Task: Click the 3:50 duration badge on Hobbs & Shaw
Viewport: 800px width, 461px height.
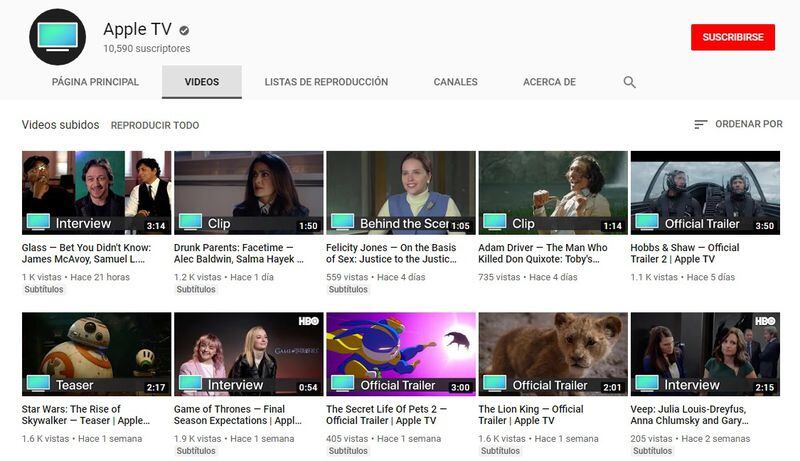Action: (x=765, y=226)
